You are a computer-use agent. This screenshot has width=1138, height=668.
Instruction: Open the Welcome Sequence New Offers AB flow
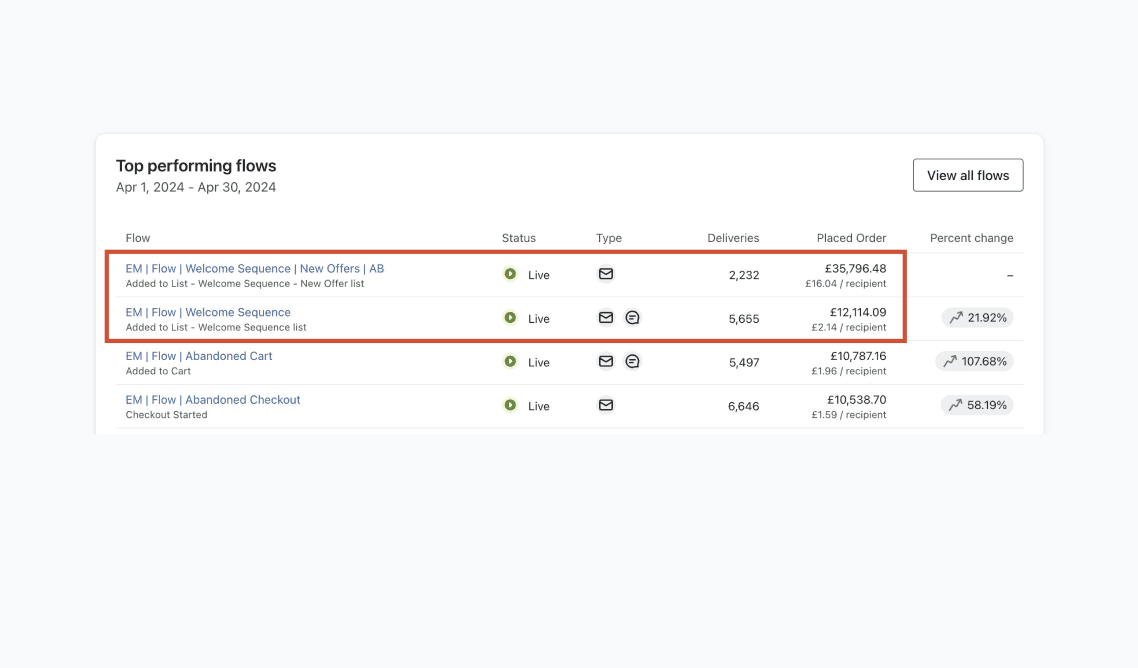[x=254, y=268]
